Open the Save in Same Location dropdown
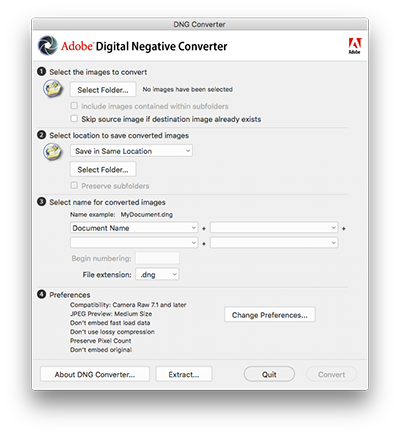Screen dimensions: 400x435 (131, 151)
